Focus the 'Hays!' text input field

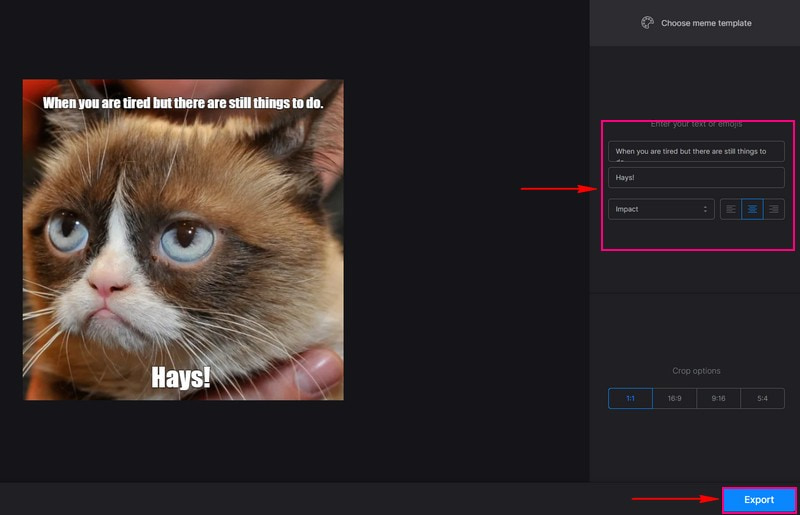coord(696,177)
